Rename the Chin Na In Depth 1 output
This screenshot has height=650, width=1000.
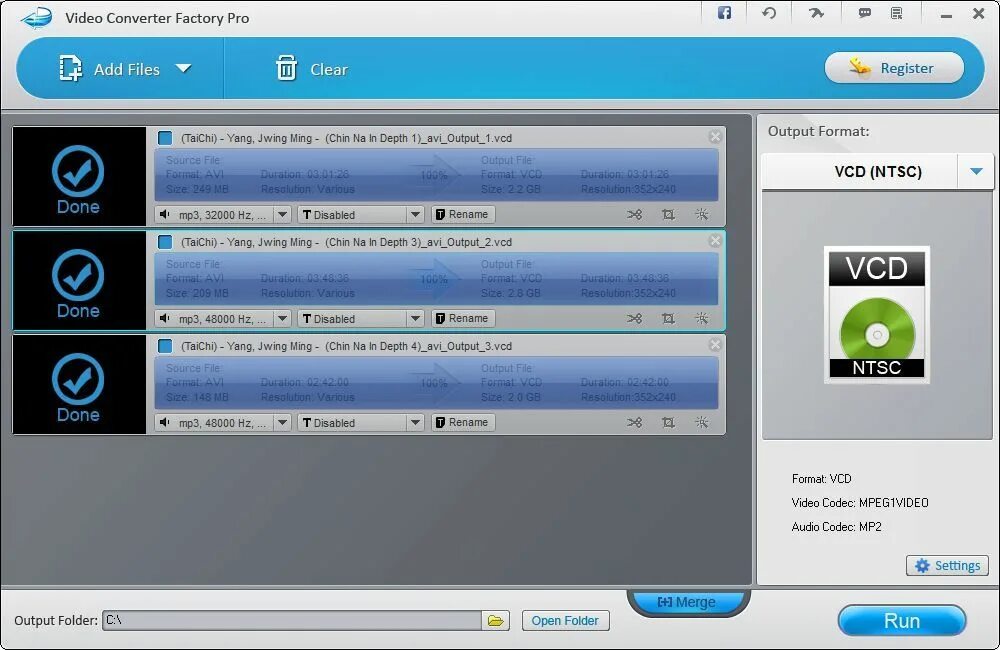pyautogui.click(x=463, y=214)
